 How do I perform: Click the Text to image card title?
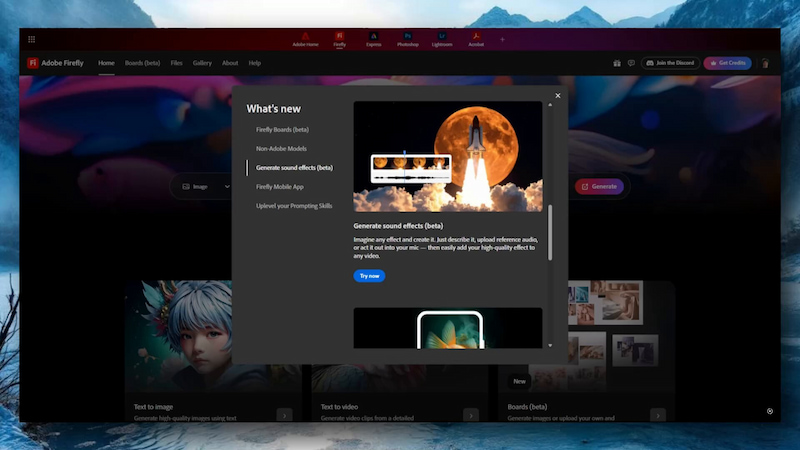coord(153,407)
